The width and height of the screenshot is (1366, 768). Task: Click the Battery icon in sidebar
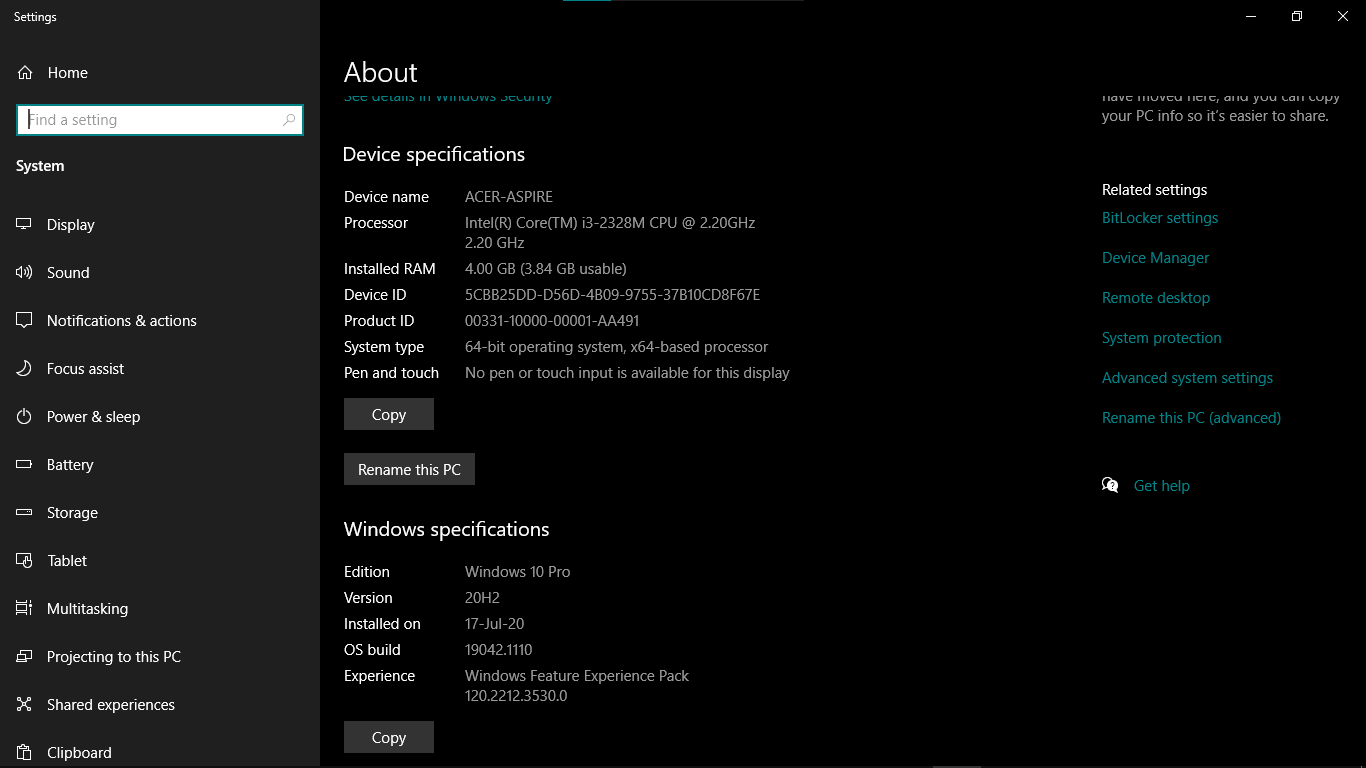[x=25, y=464]
